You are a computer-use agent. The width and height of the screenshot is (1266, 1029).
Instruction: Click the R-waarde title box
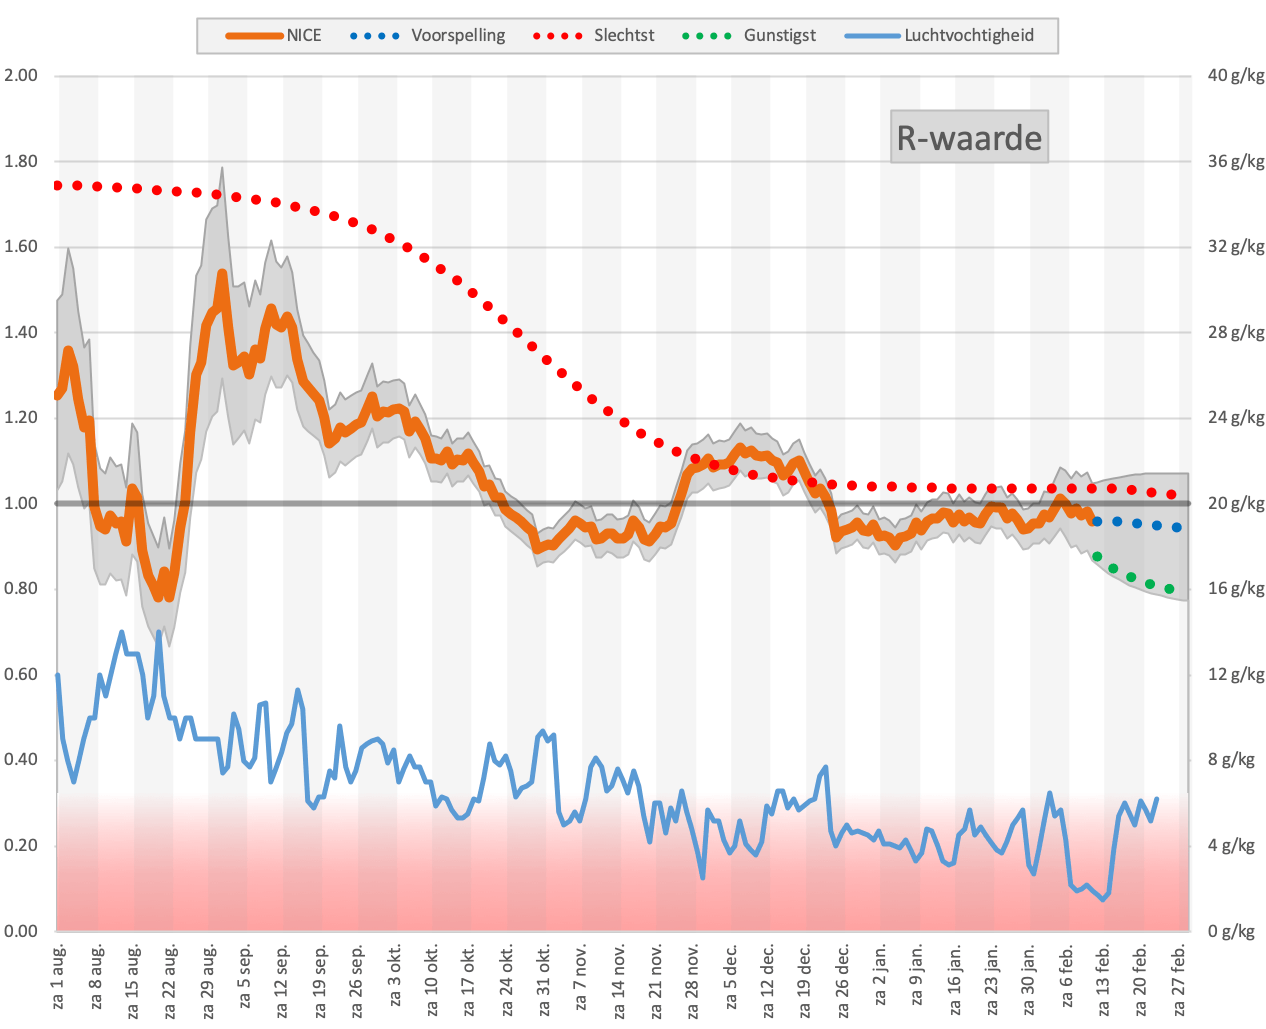point(969,137)
